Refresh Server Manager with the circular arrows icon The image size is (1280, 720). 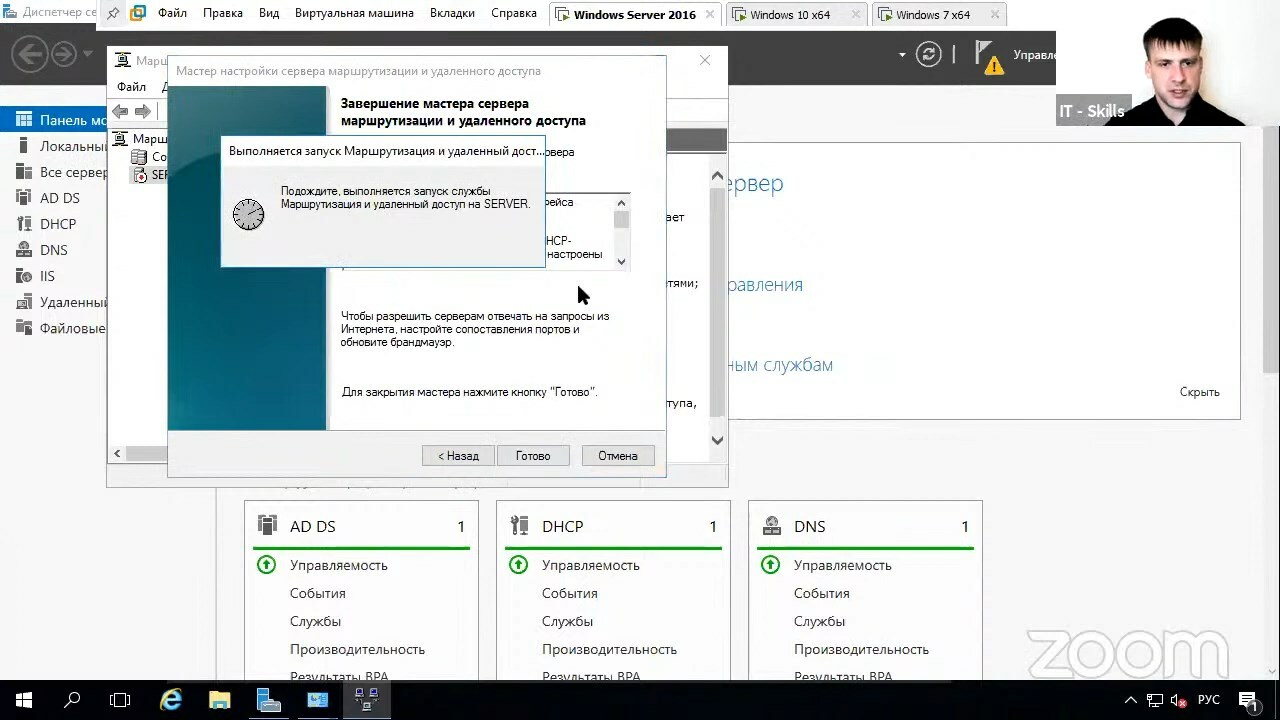pos(929,55)
